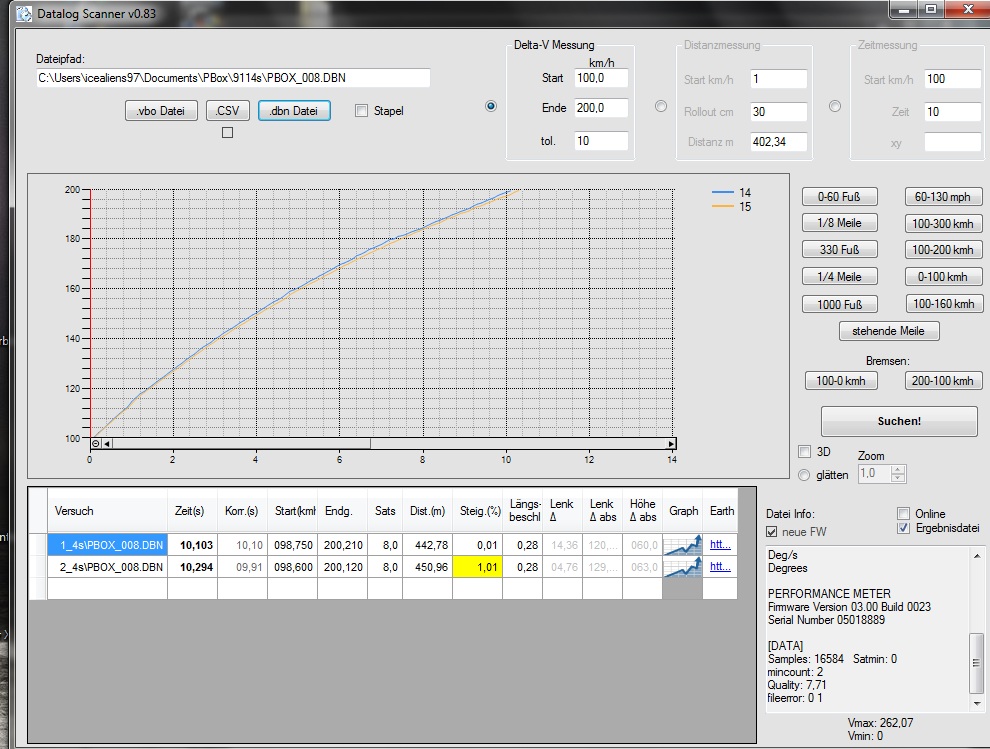Click the Distanz m field
This screenshot has height=749, width=990.
(x=778, y=141)
